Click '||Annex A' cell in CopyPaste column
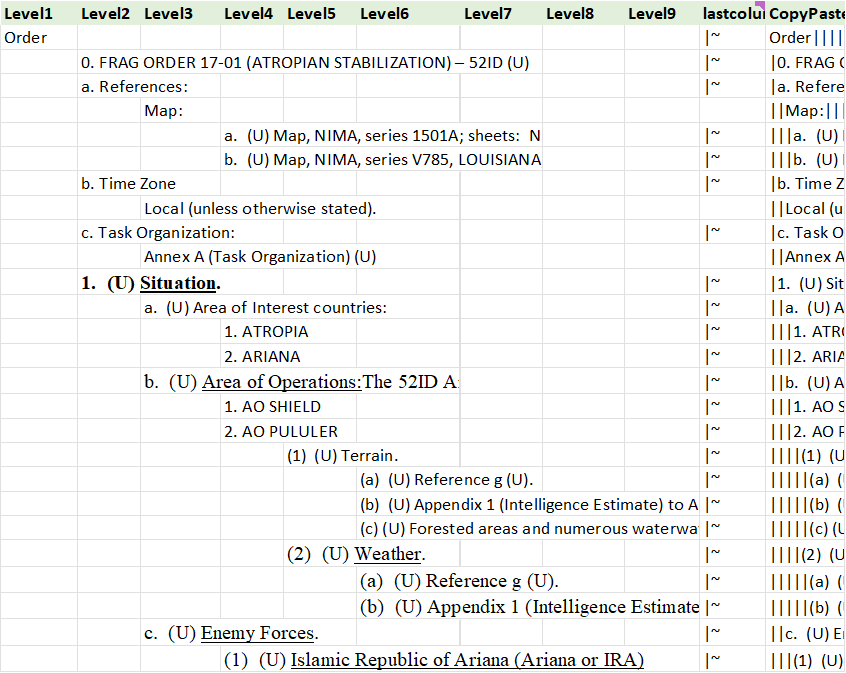This screenshot has width=846, height=673. click(x=806, y=257)
